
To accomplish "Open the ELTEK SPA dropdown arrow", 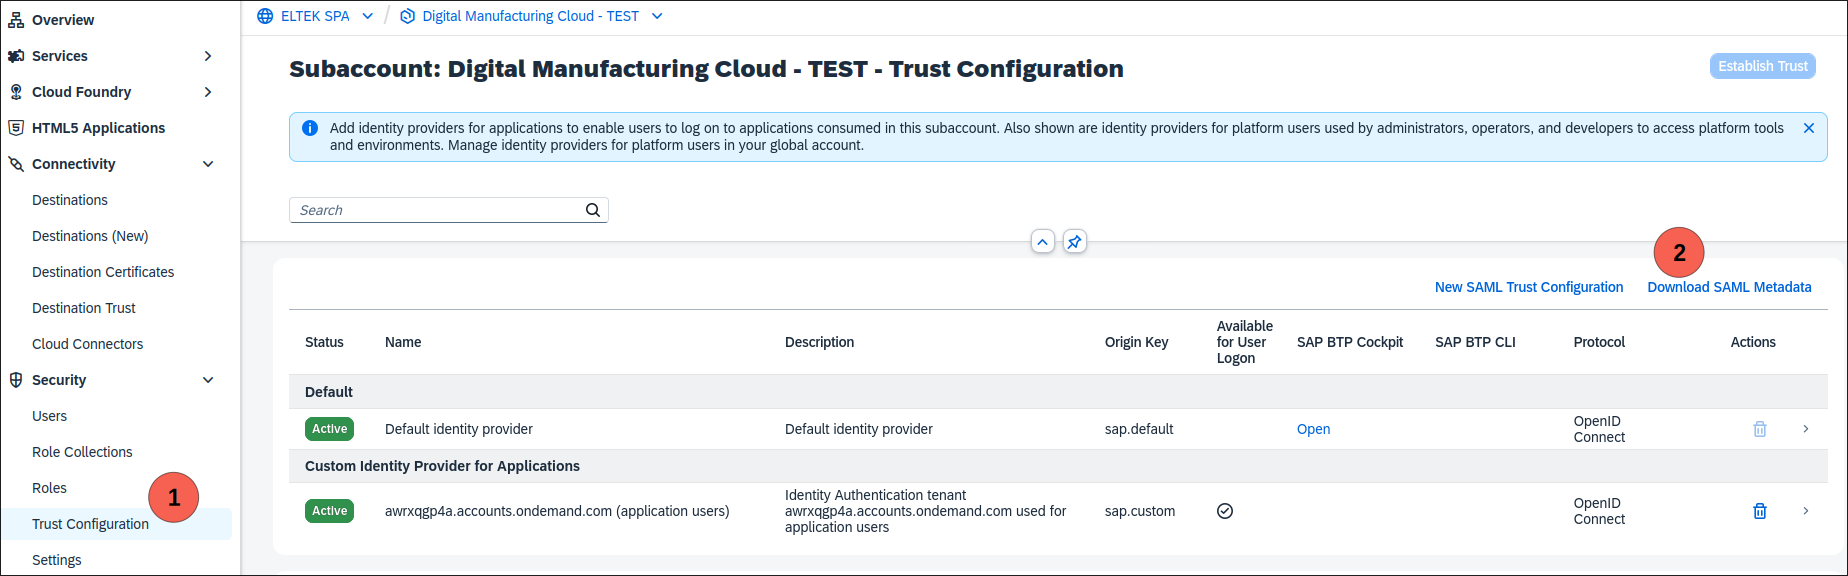I will pyautogui.click(x=368, y=16).
